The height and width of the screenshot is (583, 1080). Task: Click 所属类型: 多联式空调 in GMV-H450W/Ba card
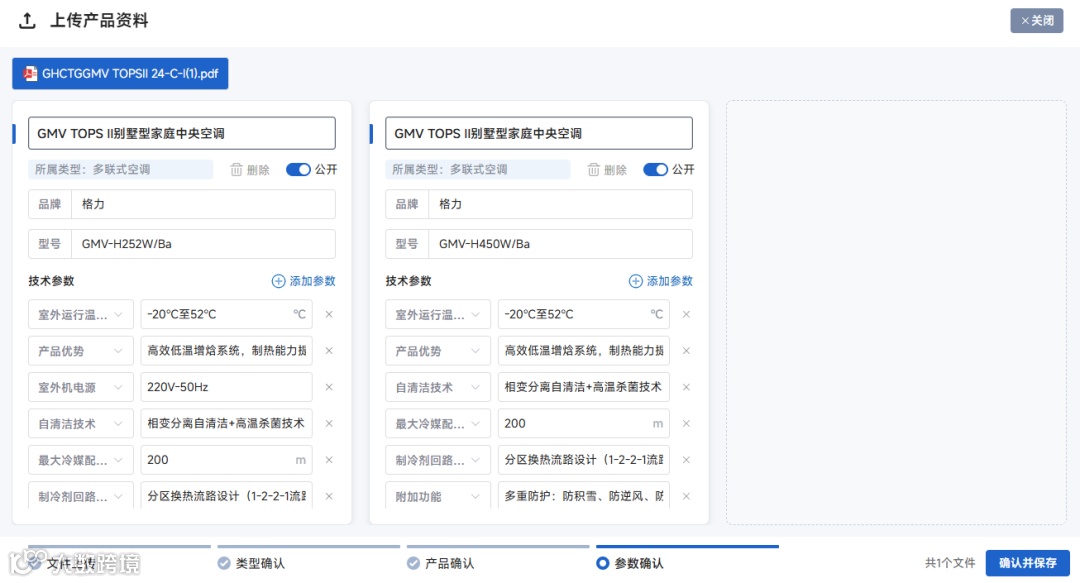(477, 170)
